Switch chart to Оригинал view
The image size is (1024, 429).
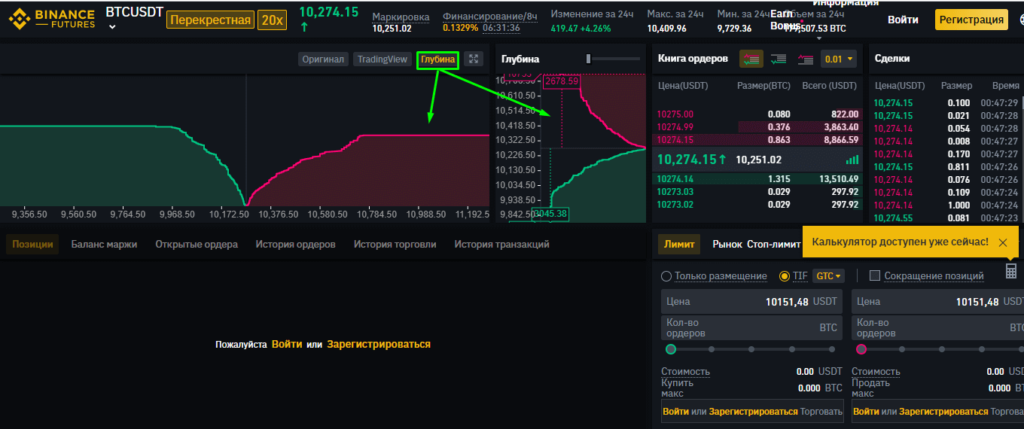[x=323, y=59]
